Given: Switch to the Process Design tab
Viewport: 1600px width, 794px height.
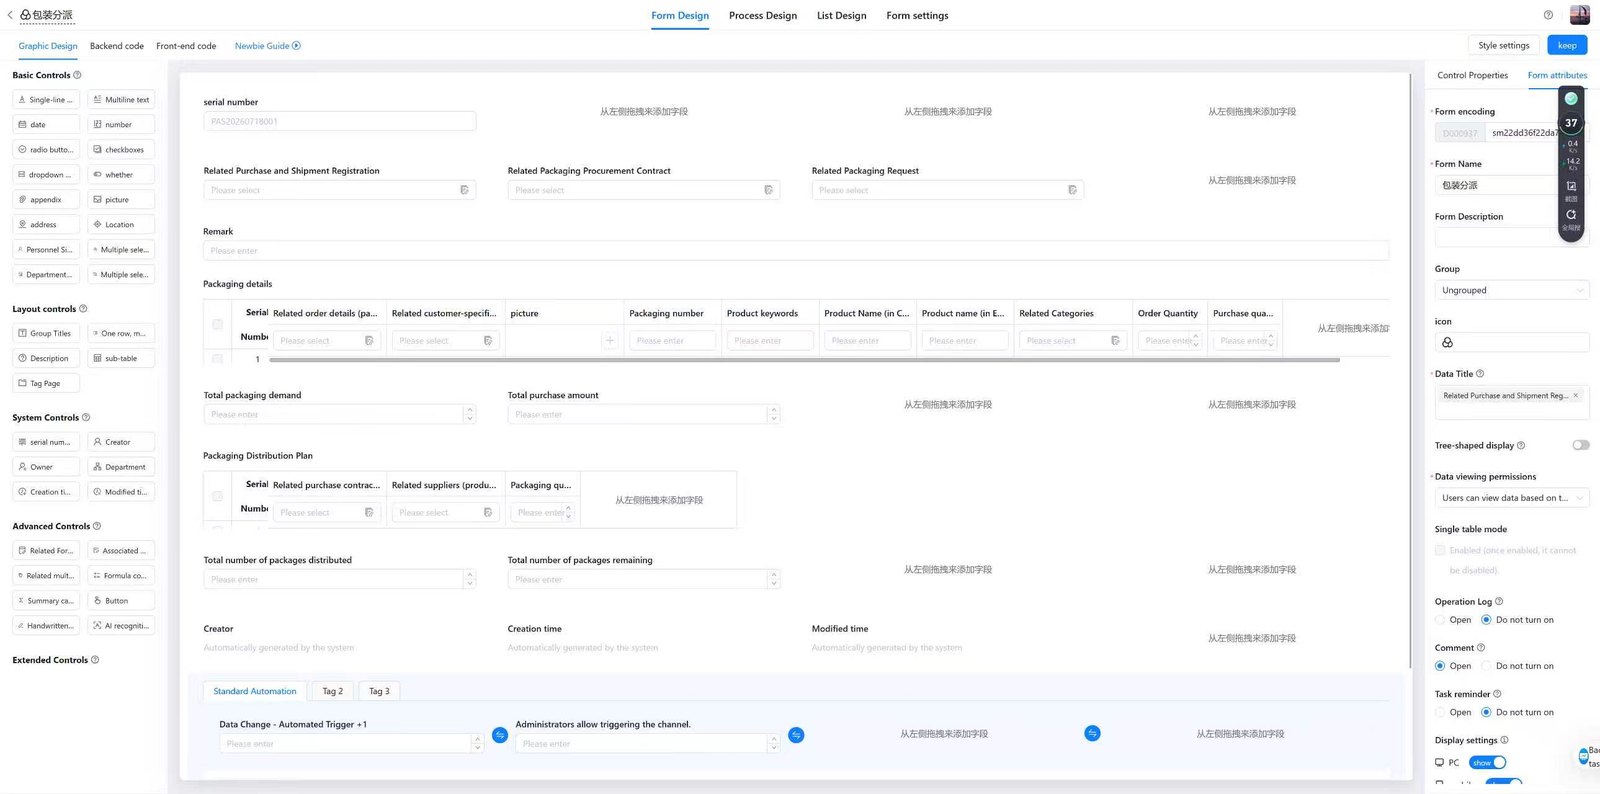Looking at the screenshot, I should [x=763, y=16].
